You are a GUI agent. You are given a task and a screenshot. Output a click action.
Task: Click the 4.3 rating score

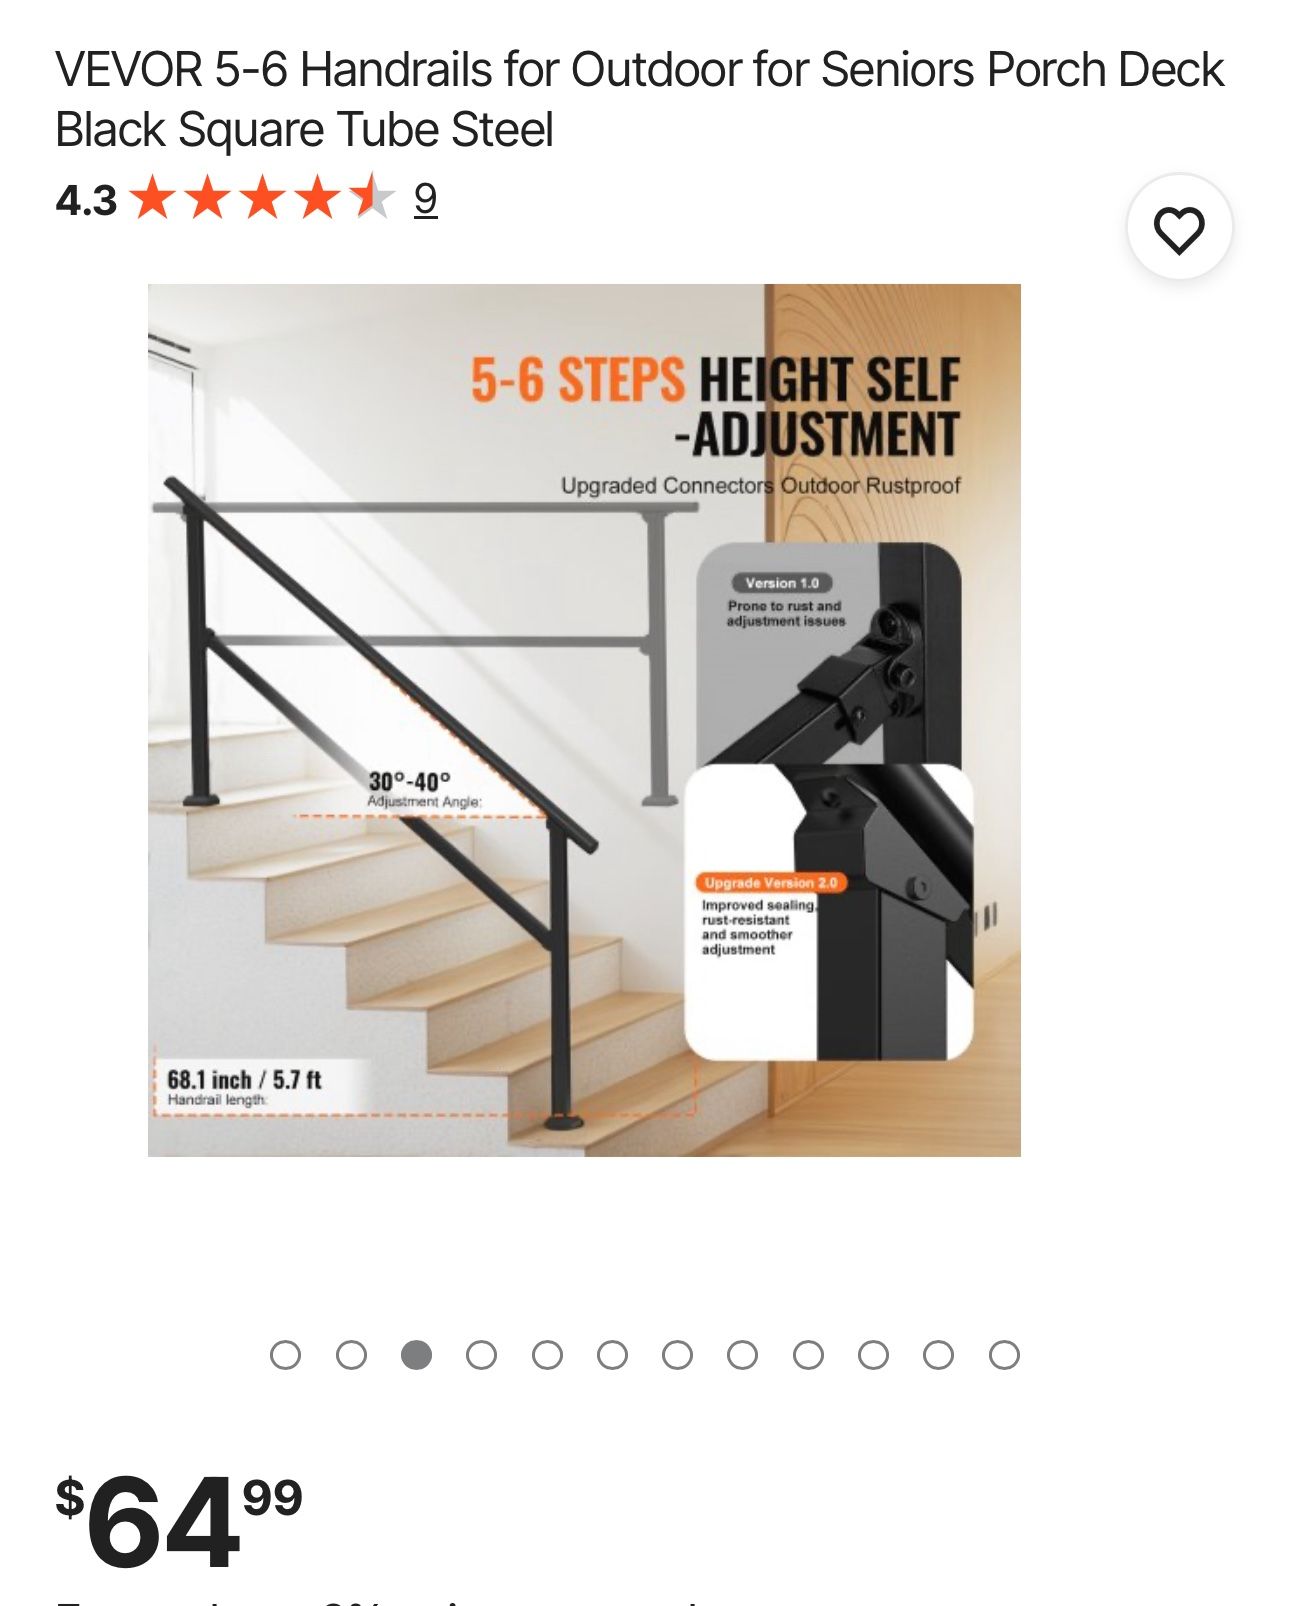pos(86,200)
